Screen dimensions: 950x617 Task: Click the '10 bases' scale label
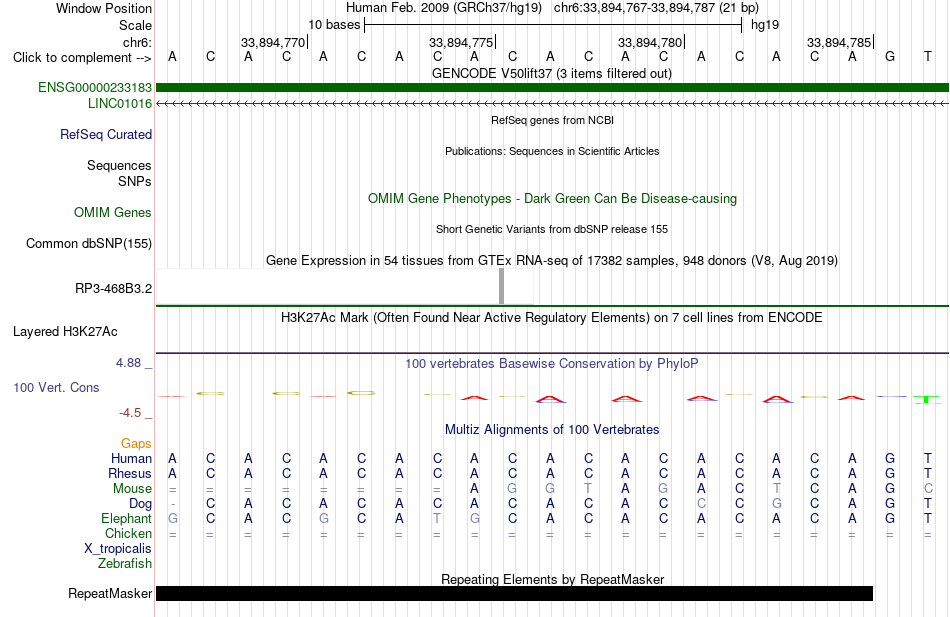click(334, 25)
